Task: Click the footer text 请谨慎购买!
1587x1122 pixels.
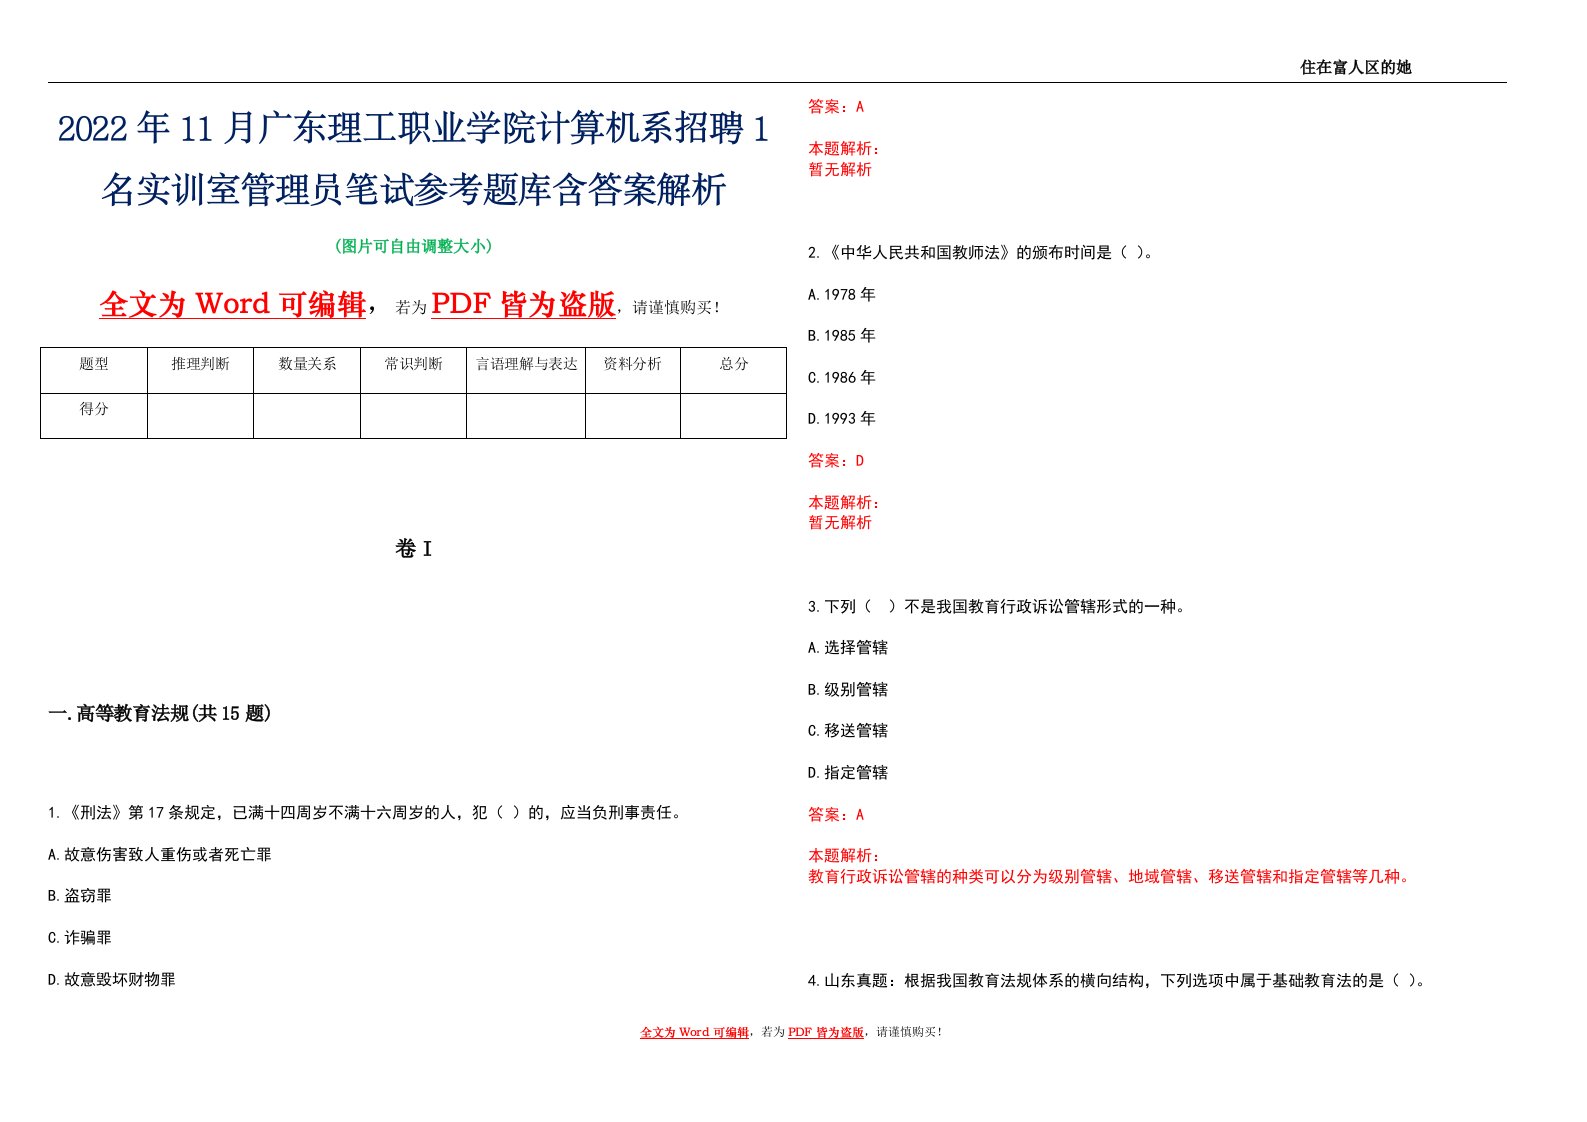Action: [909, 1032]
